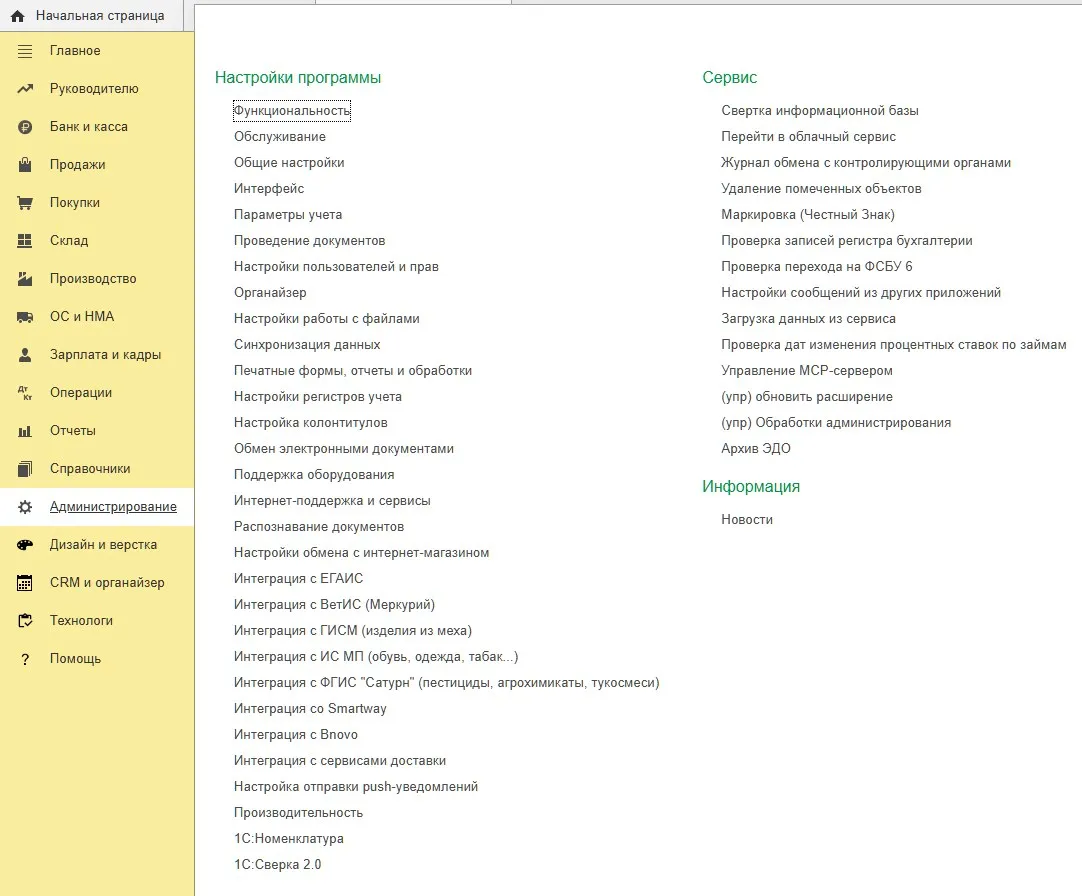Select the Технологи clipboard icon

pos(25,621)
